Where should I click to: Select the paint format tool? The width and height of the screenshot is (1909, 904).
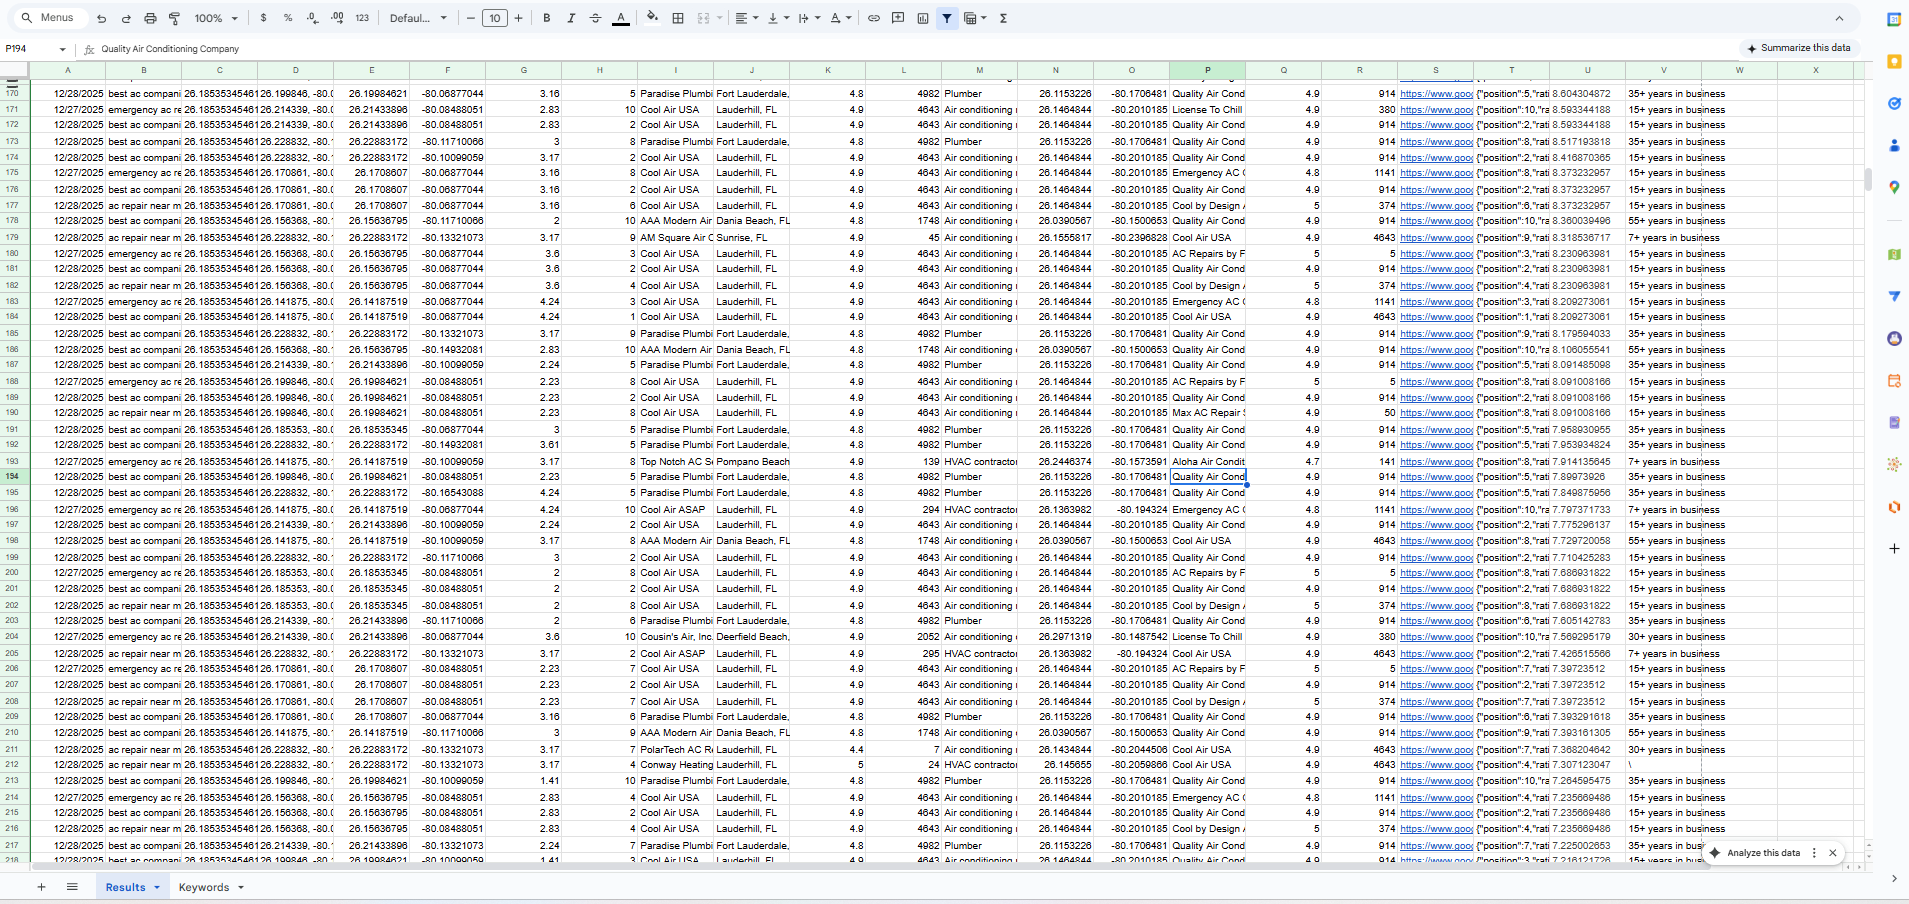pyautogui.click(x=174, y=18)
